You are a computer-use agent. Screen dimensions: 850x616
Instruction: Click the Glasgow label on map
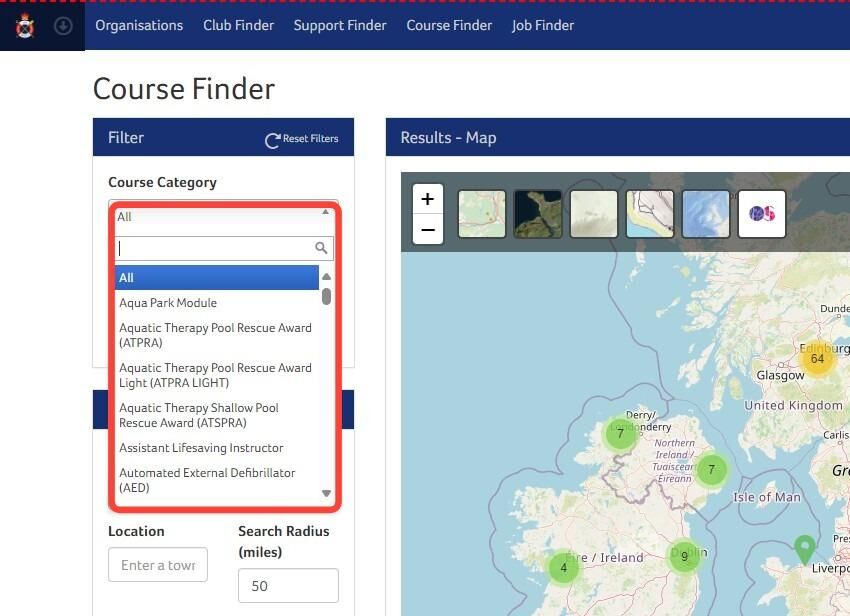point(780,375)
